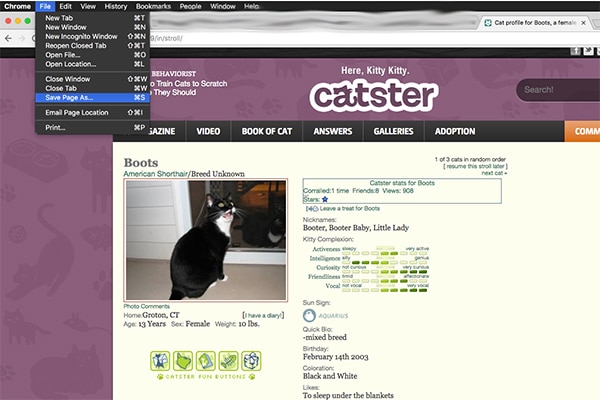Image resolution: width=600 pixels, height=400 pixels.
Task: Click the Catster logo
Action: pyautogui.click(x=374, y=96)
